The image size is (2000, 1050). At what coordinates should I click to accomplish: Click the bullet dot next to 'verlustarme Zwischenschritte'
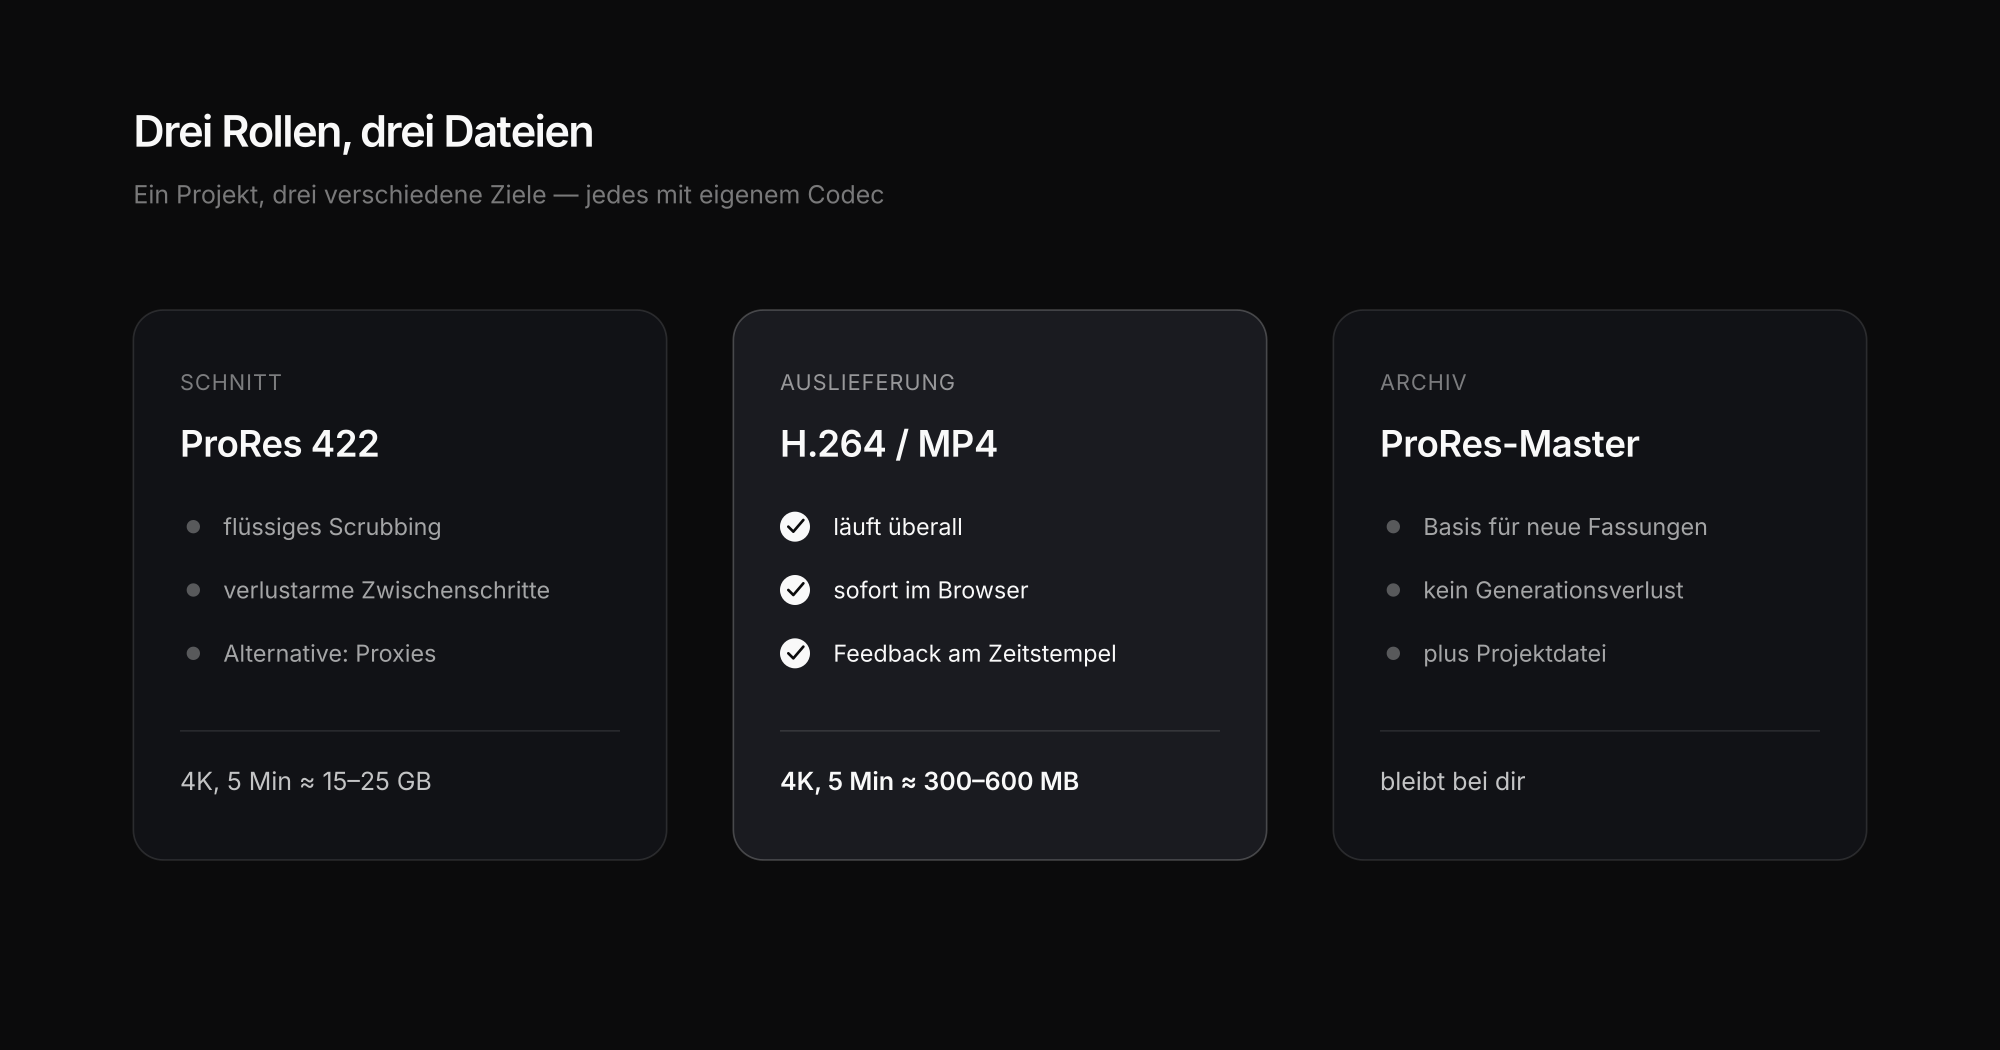194,590
